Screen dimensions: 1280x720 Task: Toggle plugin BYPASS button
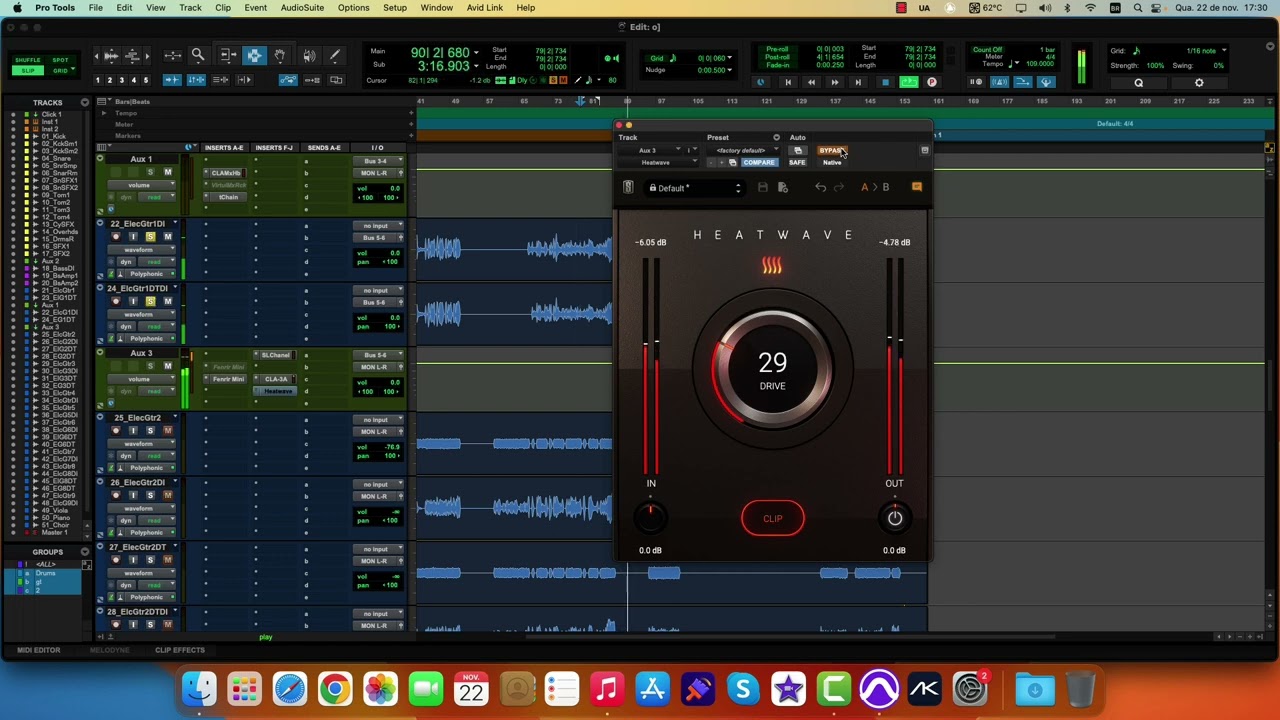pyautogui.click(x=831, y=151)
